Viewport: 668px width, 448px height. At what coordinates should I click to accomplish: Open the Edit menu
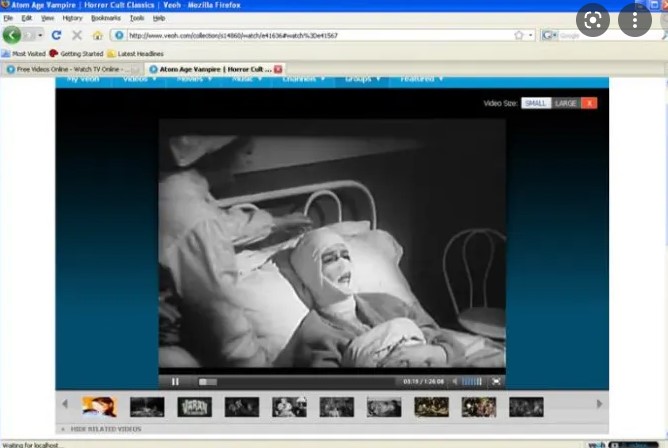(27, 18)
